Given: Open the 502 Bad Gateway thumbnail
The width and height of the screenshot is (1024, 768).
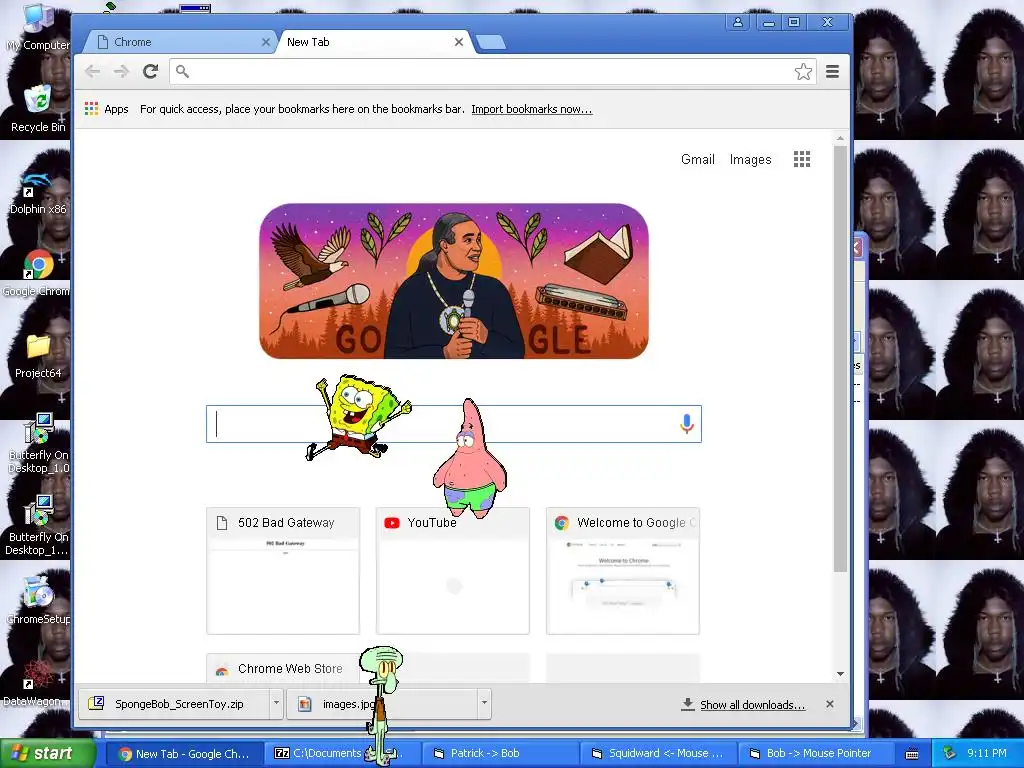Looking at the screenshot, I should click(283, 571).
